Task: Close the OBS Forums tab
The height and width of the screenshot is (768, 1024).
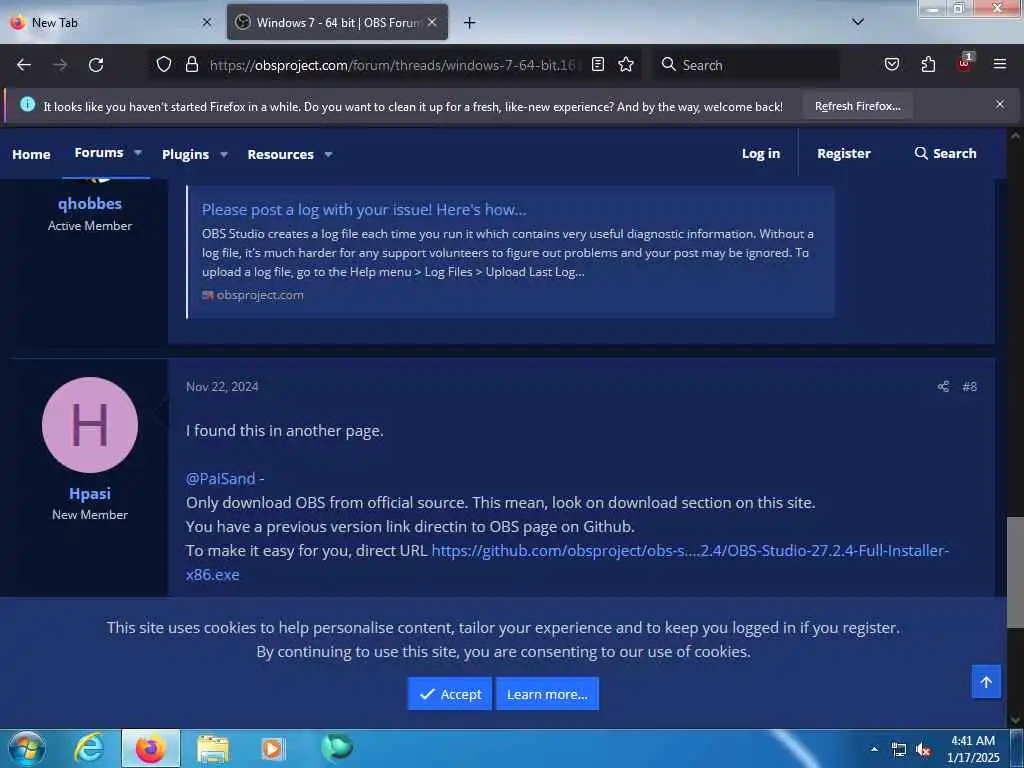Action: coord(432,22)
